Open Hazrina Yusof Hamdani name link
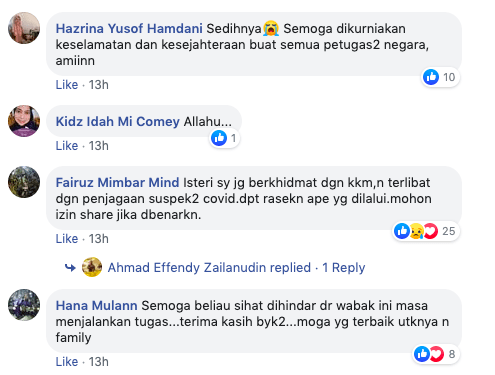 click(x=129, y=29)
